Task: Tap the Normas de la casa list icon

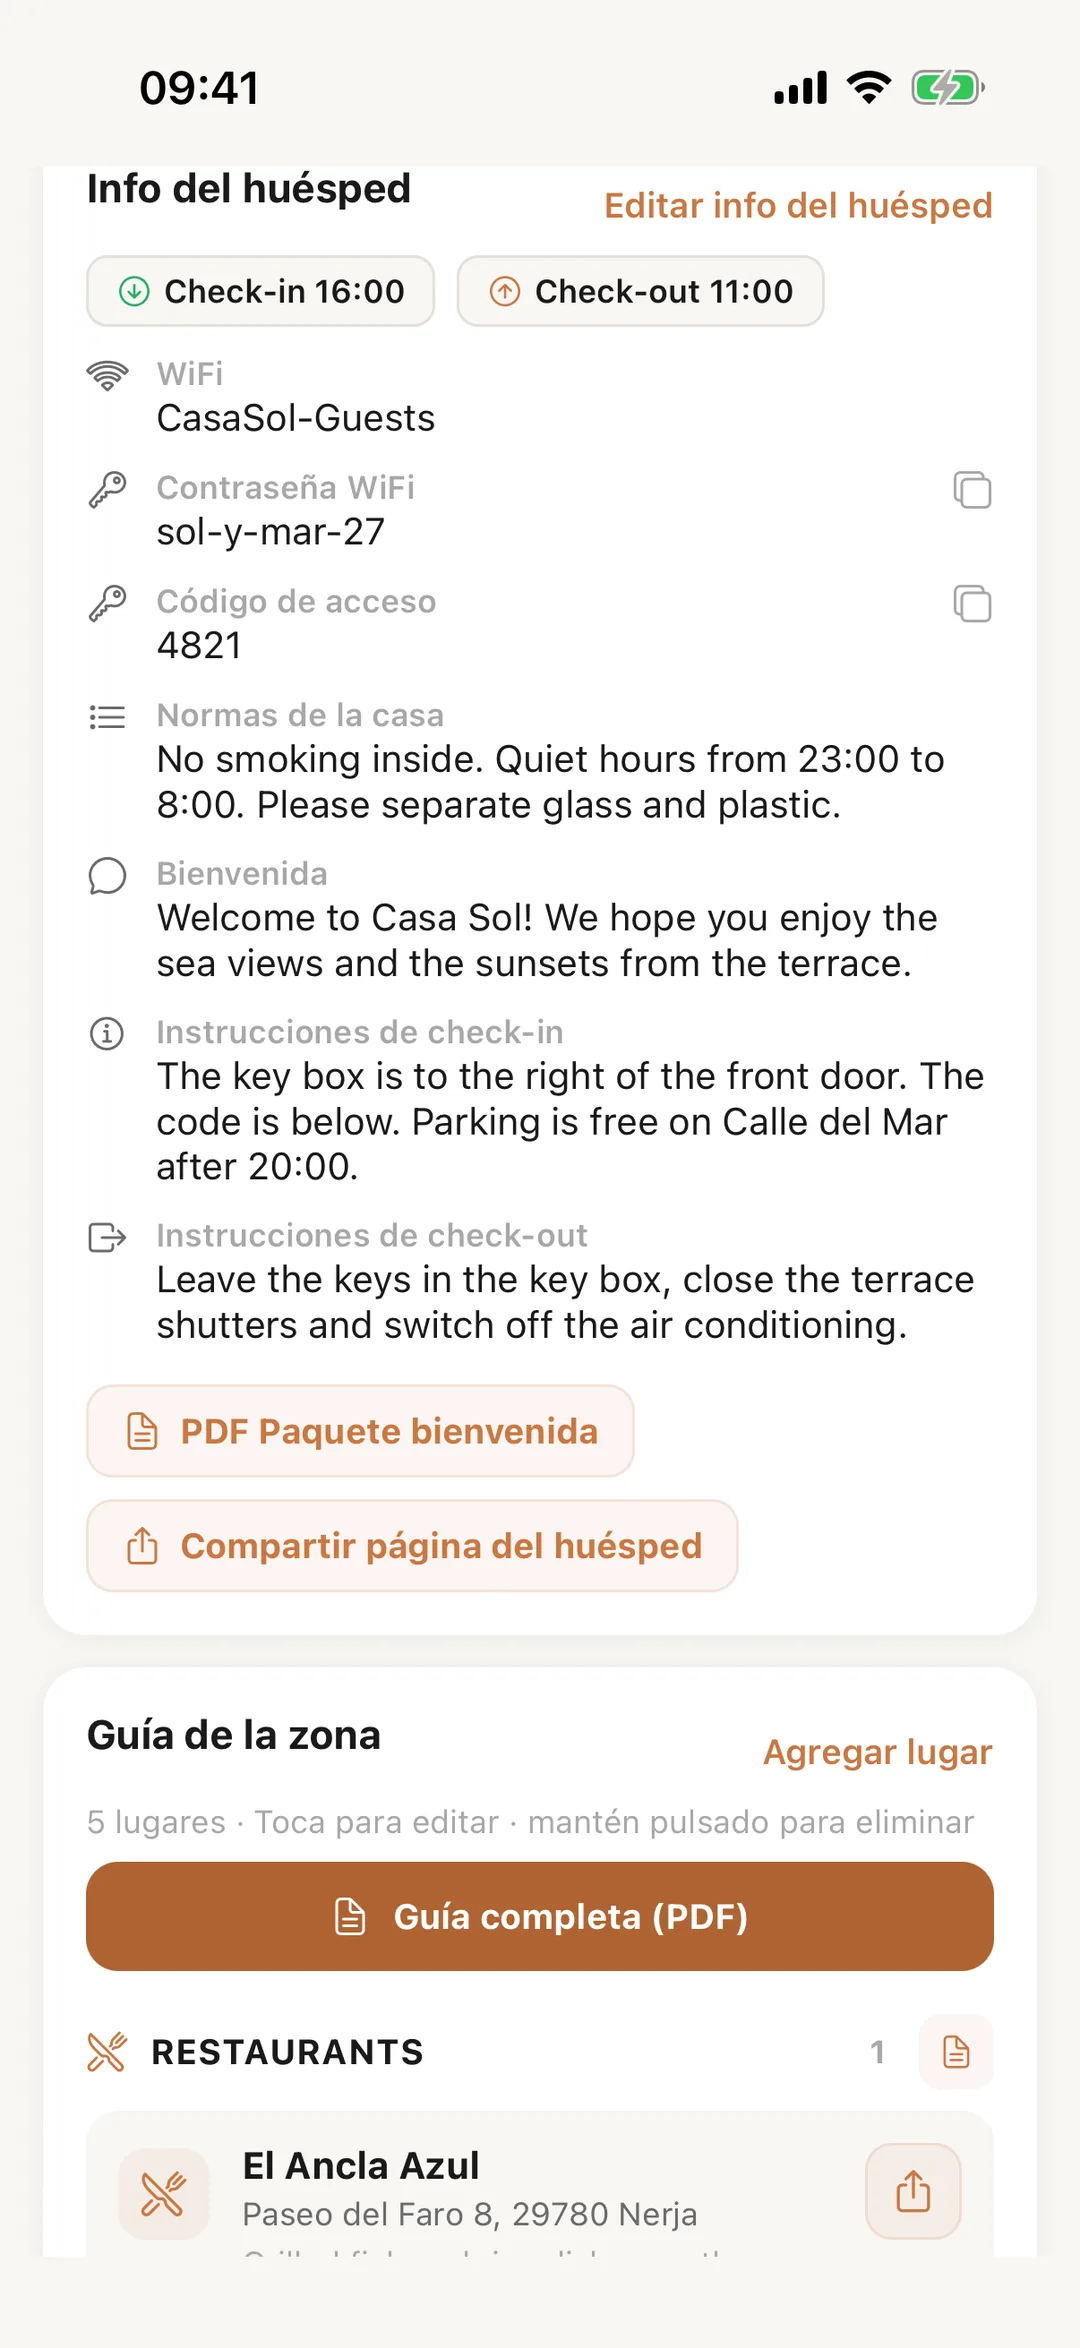Action: [107, 717]
